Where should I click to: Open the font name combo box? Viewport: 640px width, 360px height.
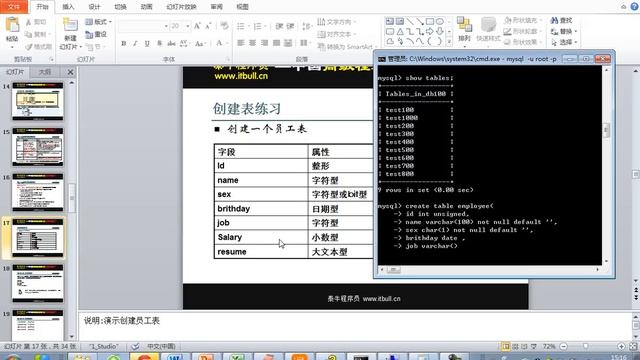[143, 26]
